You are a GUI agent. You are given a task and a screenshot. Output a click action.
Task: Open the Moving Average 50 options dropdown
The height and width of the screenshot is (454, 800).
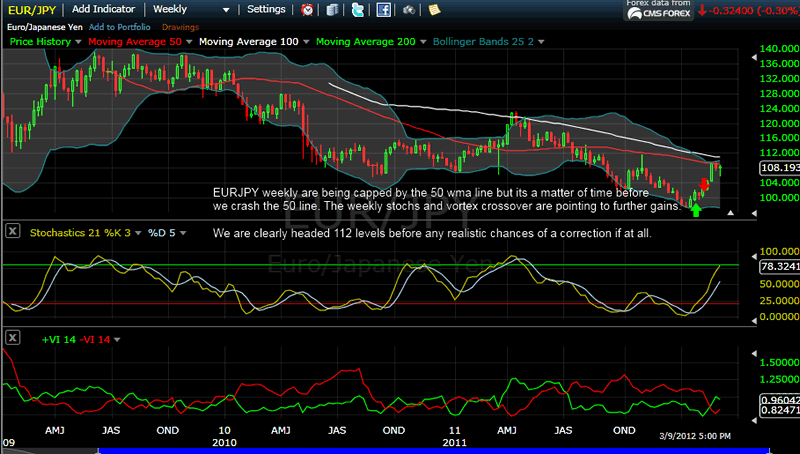point(188,42)
